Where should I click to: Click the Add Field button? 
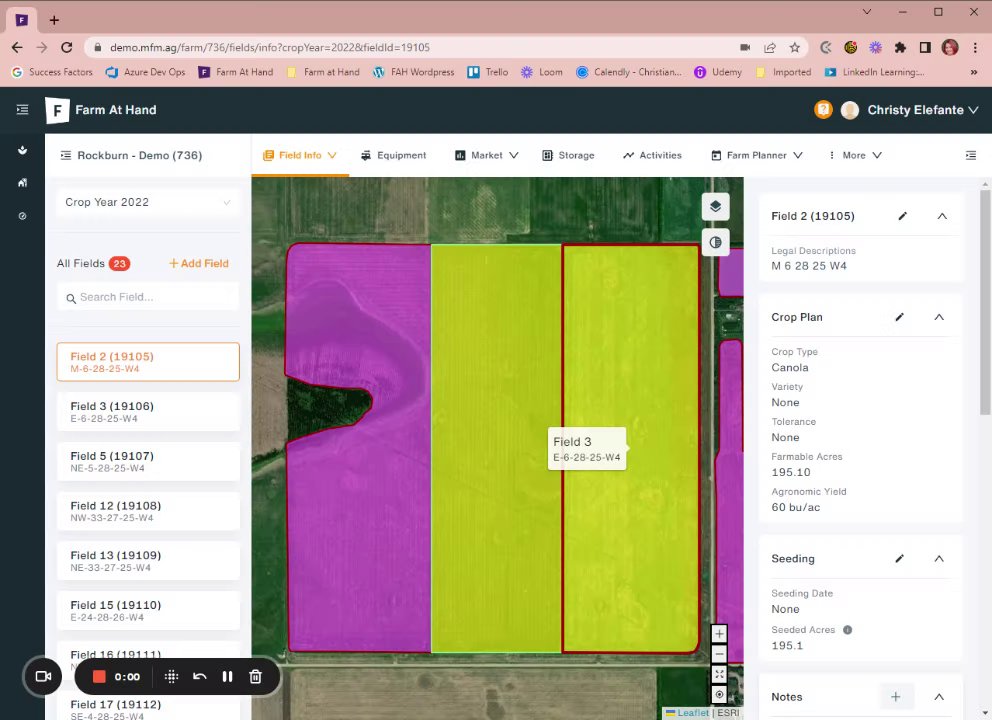(x=199, y=263)
